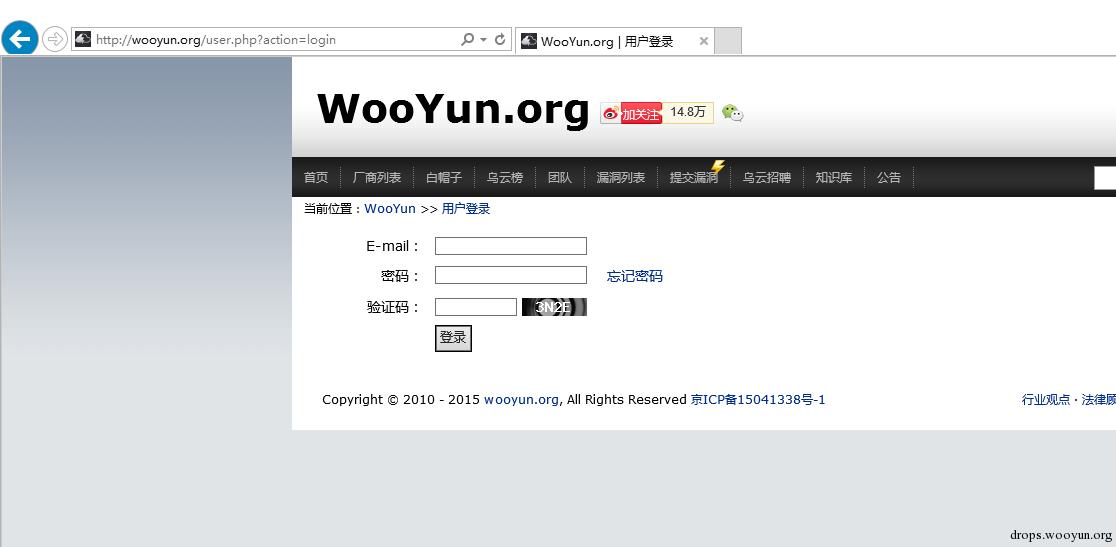
Task: Click the 验证码 captcha input field
Action: (475, 307)
